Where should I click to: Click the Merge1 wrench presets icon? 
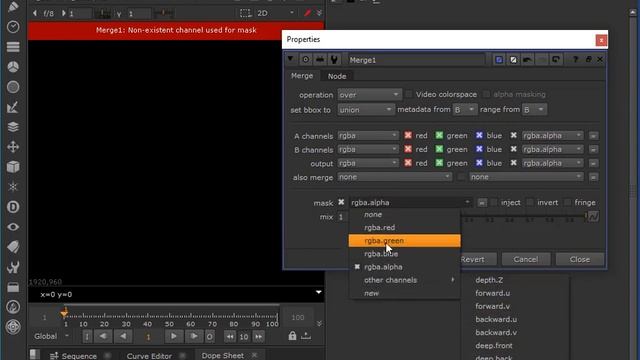[x=334, y=60]
